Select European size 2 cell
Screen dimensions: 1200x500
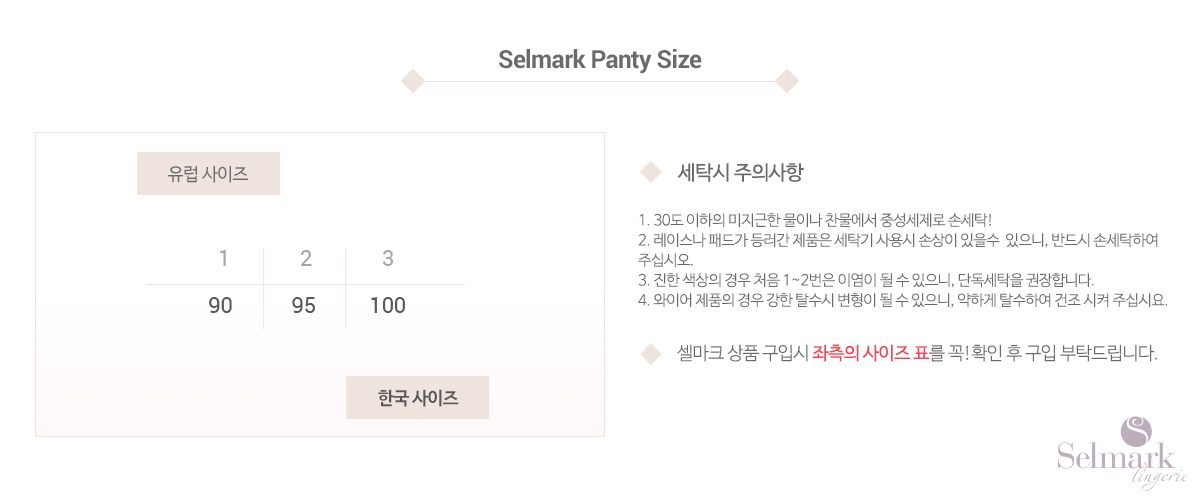pyautogui.click(x=305, y=259)
